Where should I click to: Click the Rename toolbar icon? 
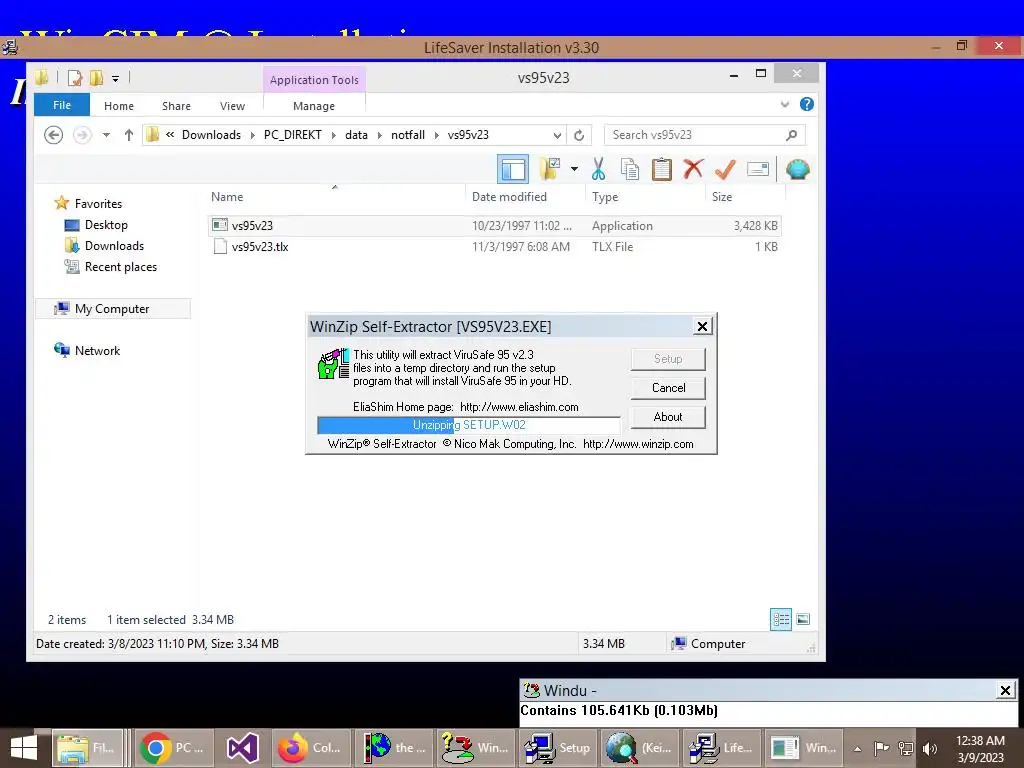tap(758, 169)
